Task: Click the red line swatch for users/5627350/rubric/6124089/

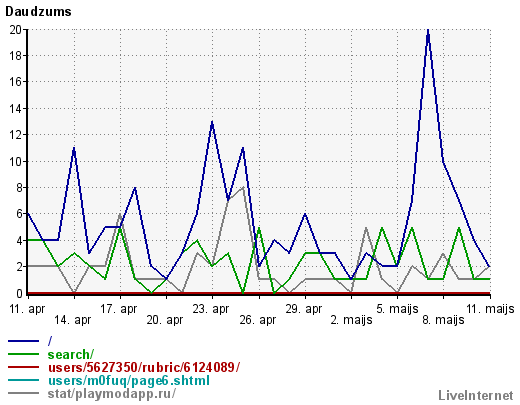Action: [23, 367]
